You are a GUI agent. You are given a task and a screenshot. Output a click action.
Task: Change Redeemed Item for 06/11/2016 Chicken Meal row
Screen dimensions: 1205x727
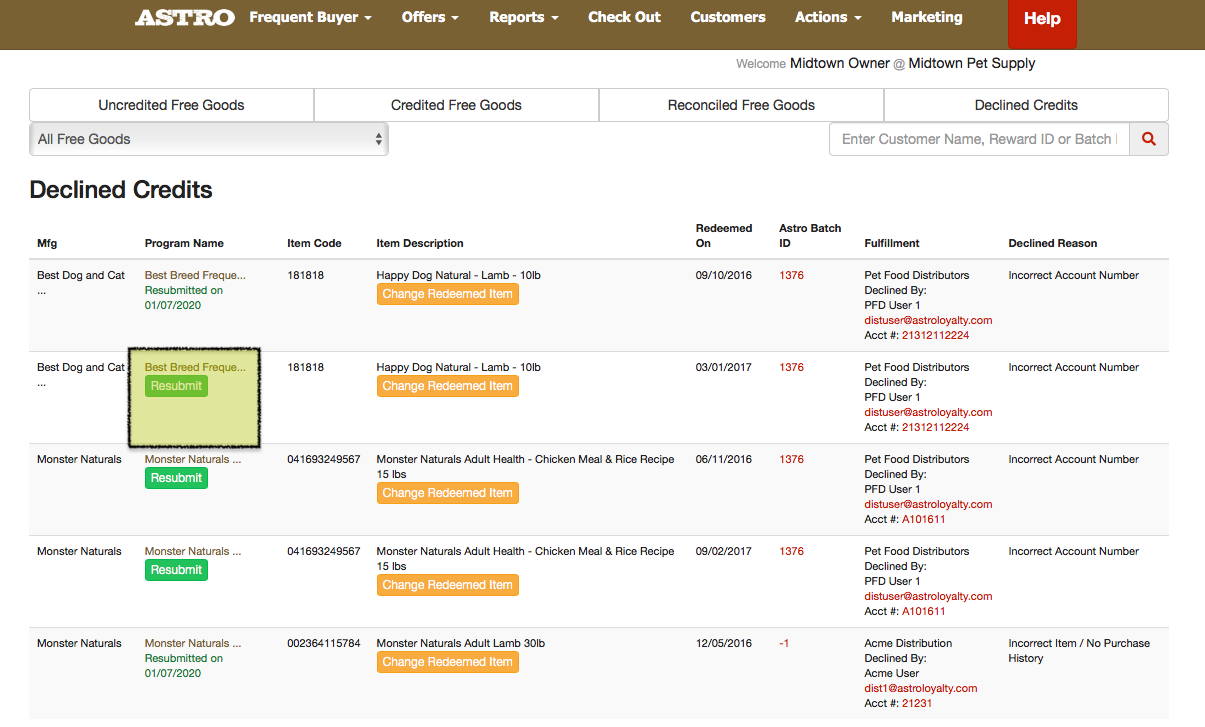[x=447, y=493]
